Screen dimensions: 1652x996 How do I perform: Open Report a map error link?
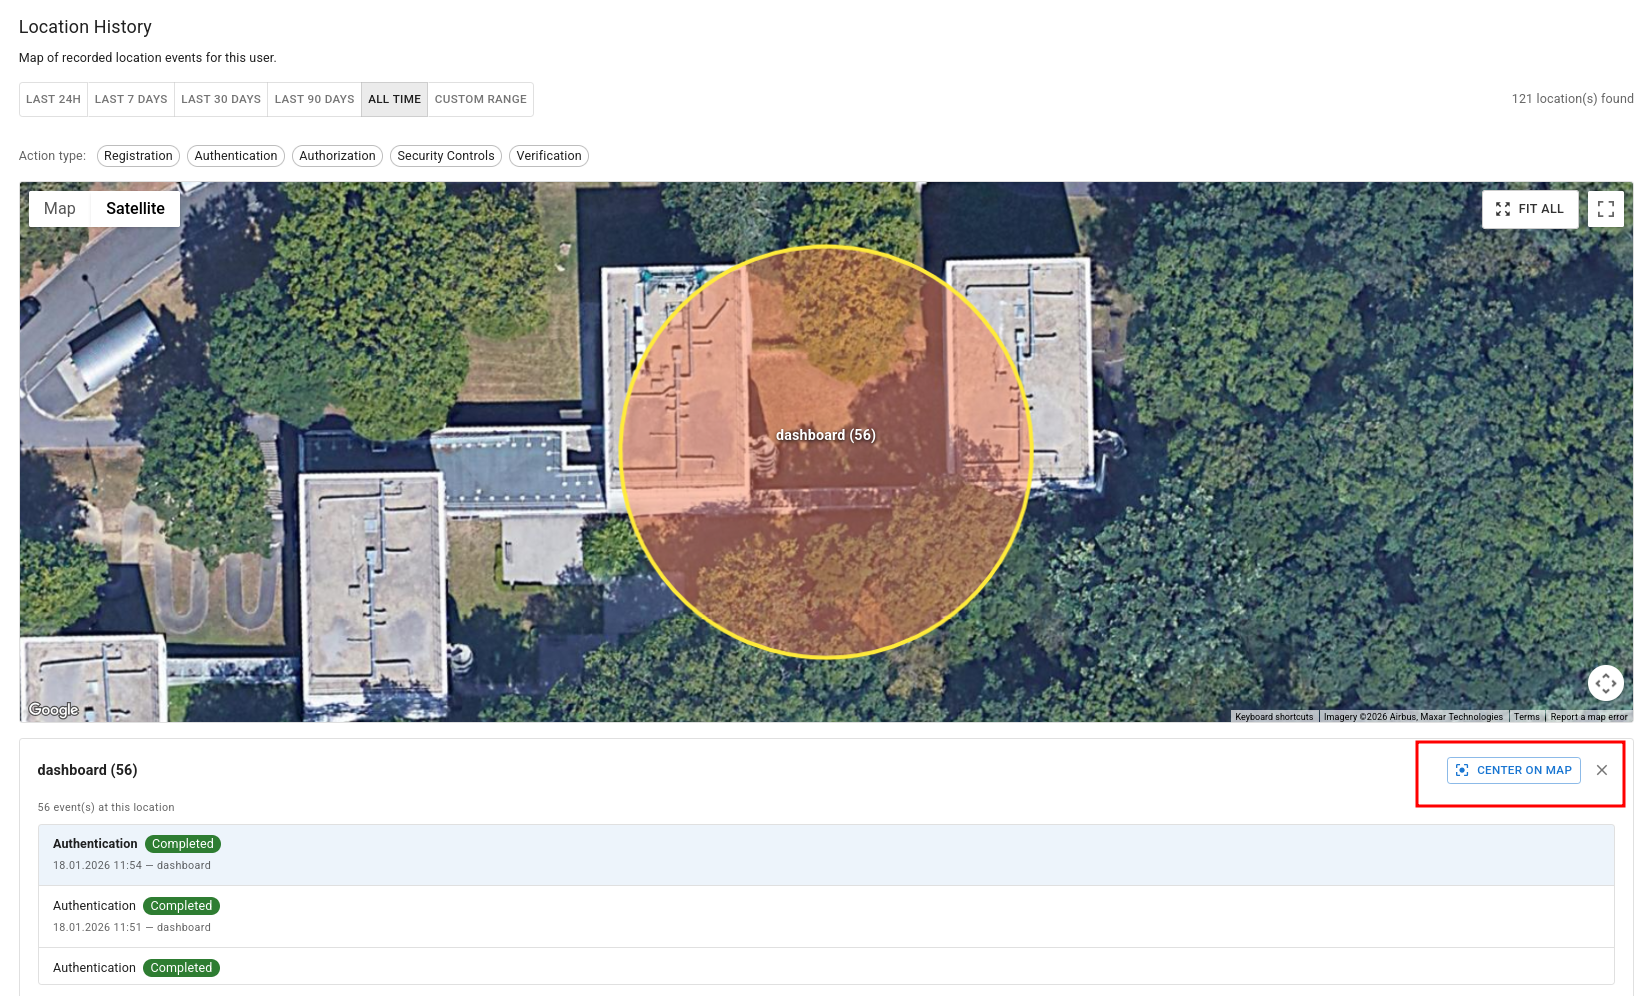pos(1588,717)
